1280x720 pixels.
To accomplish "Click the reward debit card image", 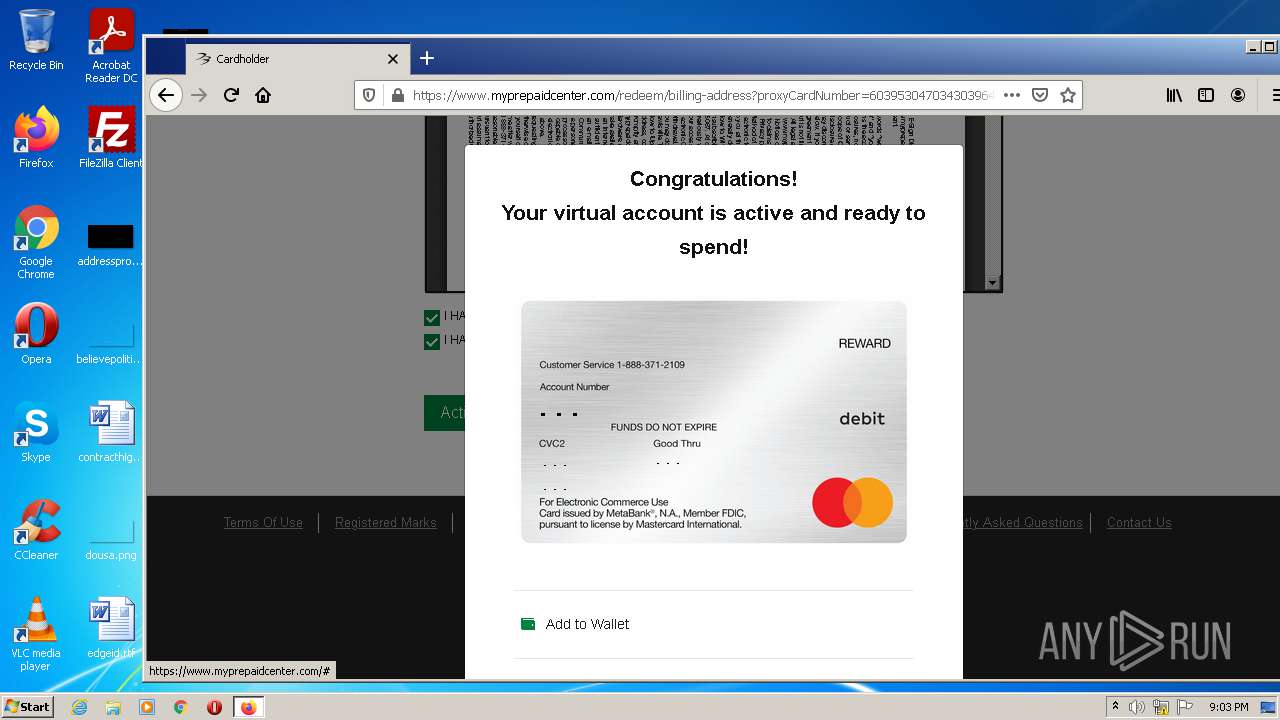I will point(714,422).
